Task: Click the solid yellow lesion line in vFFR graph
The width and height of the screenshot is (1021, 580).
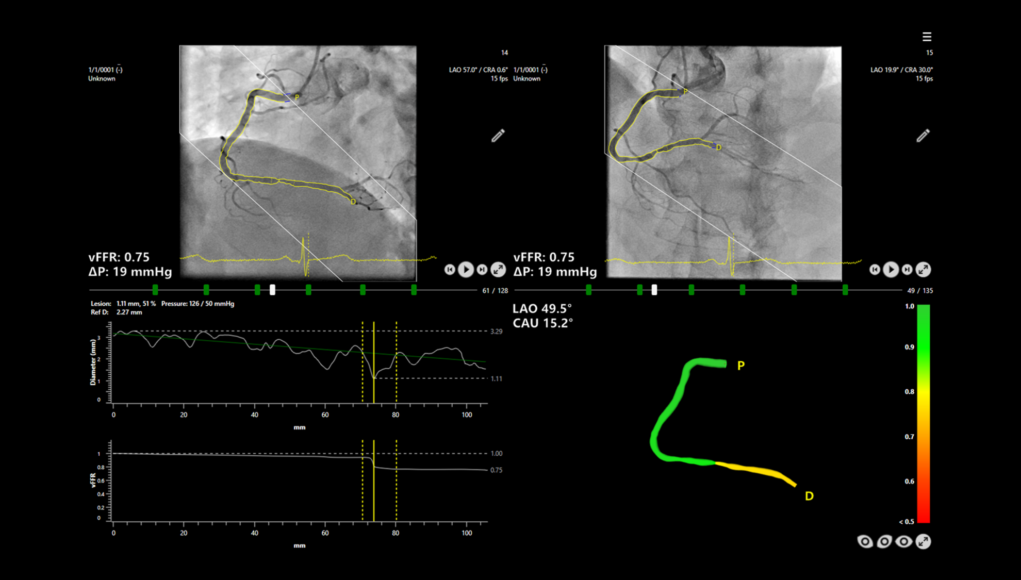Action: [x=374, y=480]
